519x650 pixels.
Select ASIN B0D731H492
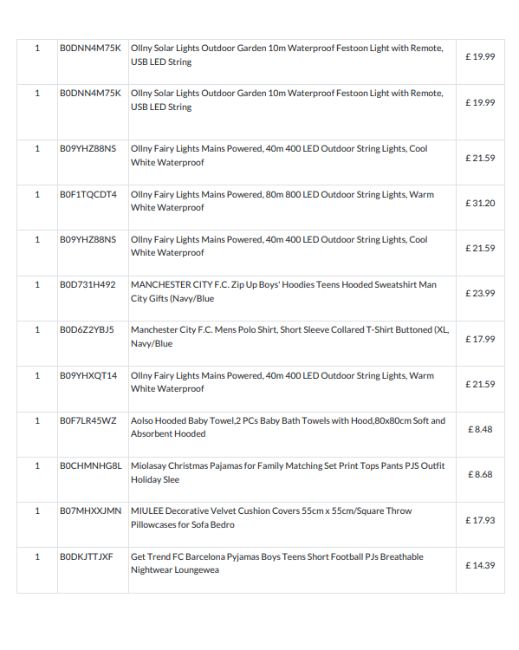point(87,285)
